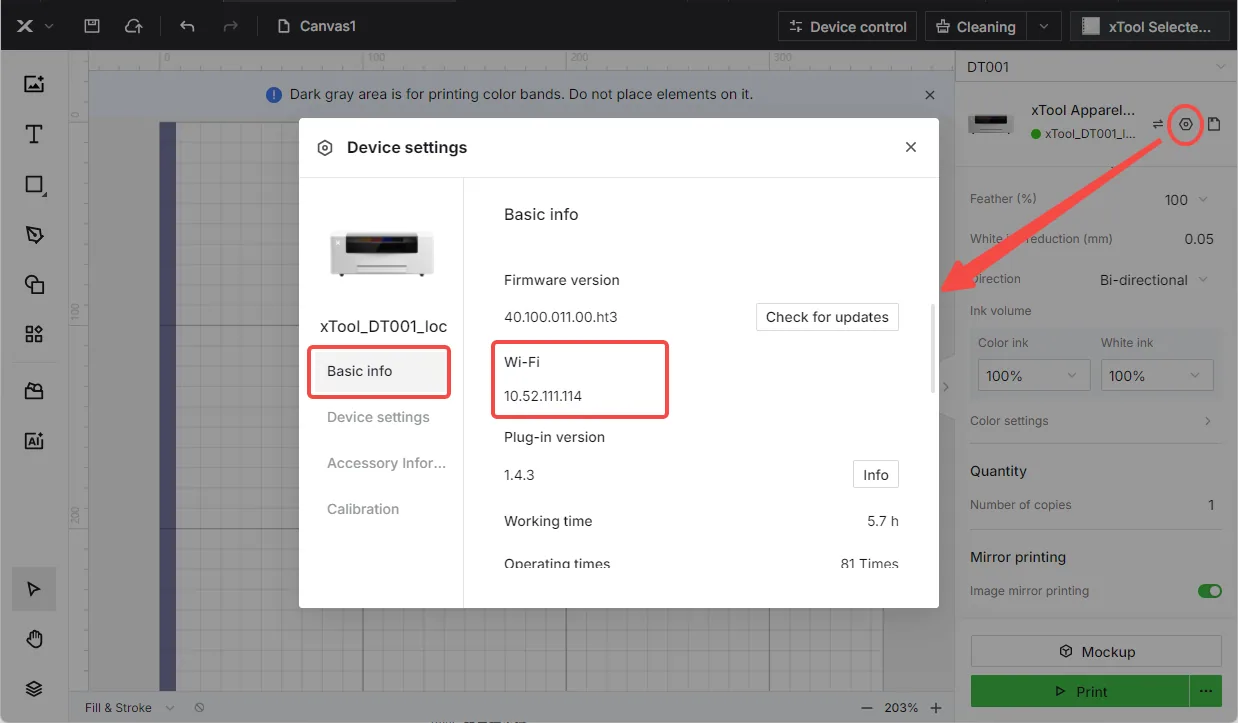This screenshot has width=1238, height=723.
Task: Expand the Cleaning options arrow
Action: pos(1044,27)
